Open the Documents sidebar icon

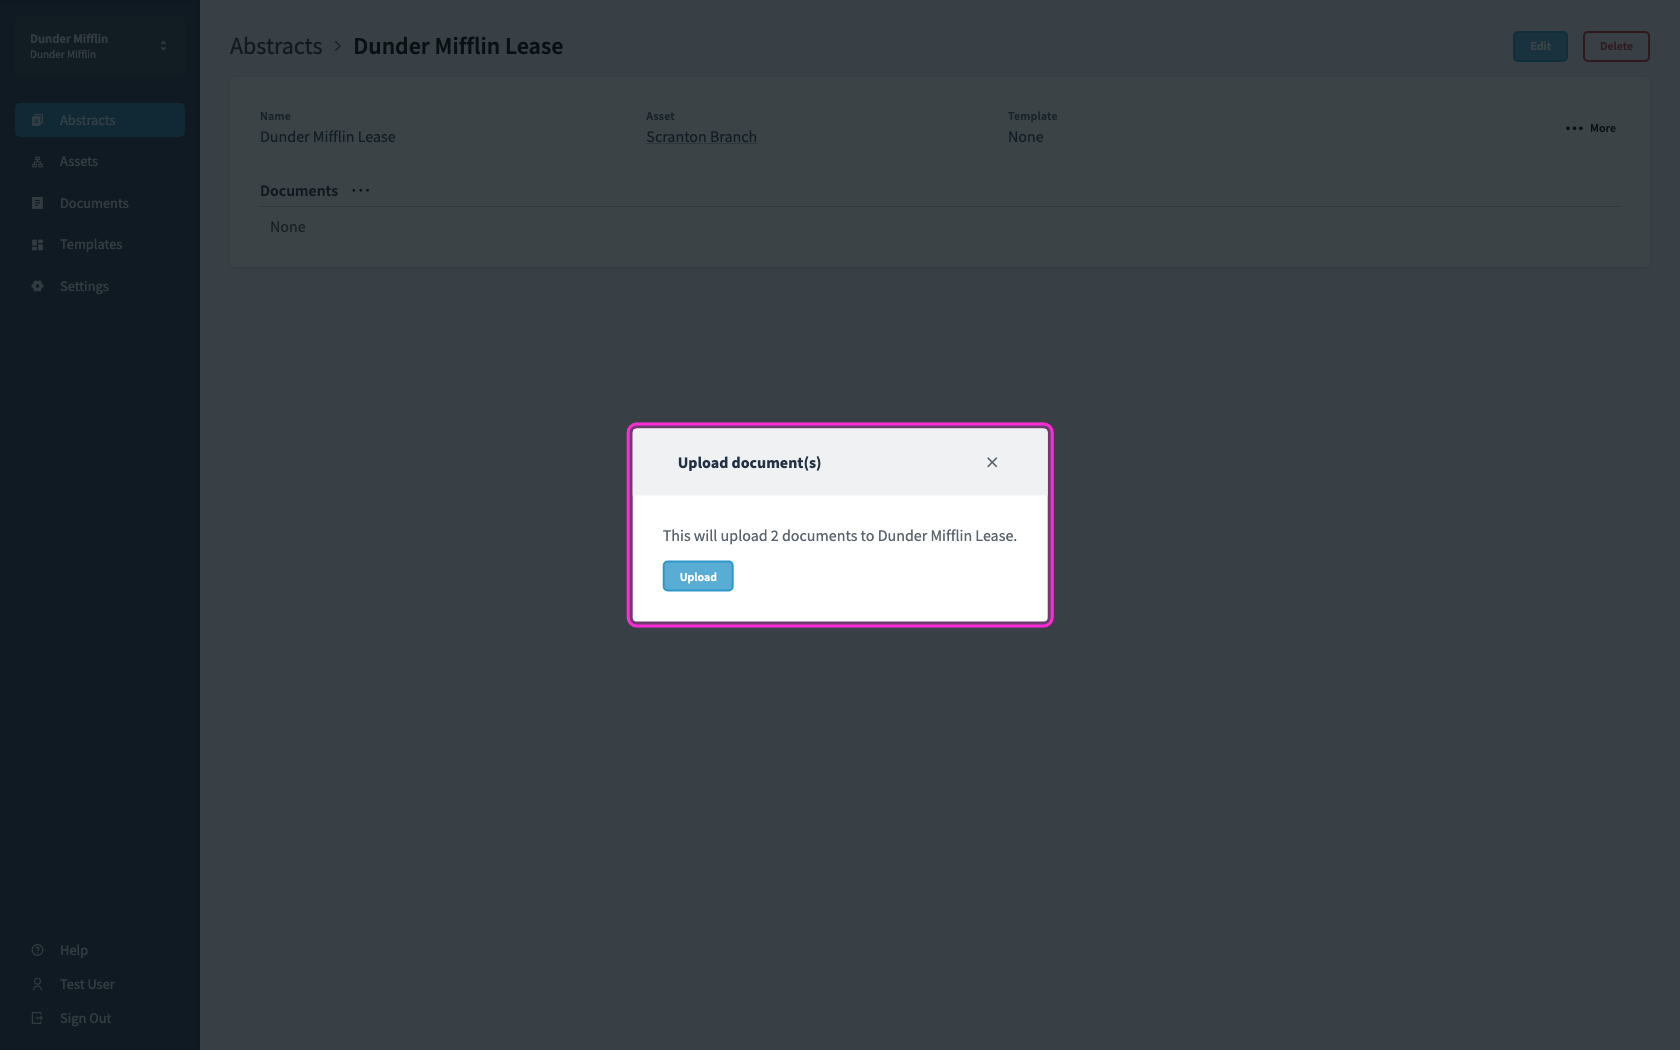38,203
